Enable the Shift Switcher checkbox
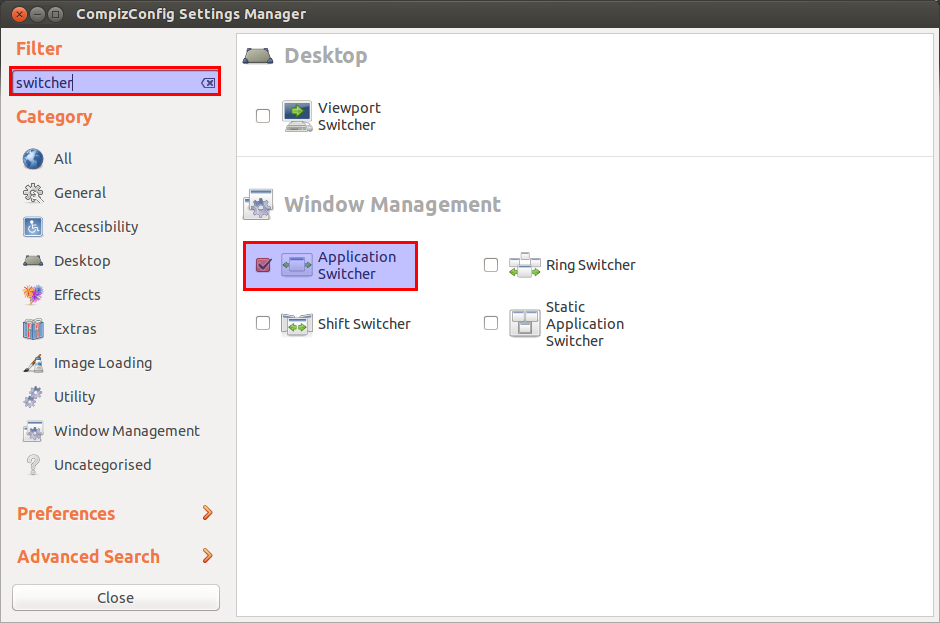The image size is (940, 623). (263, 323)
